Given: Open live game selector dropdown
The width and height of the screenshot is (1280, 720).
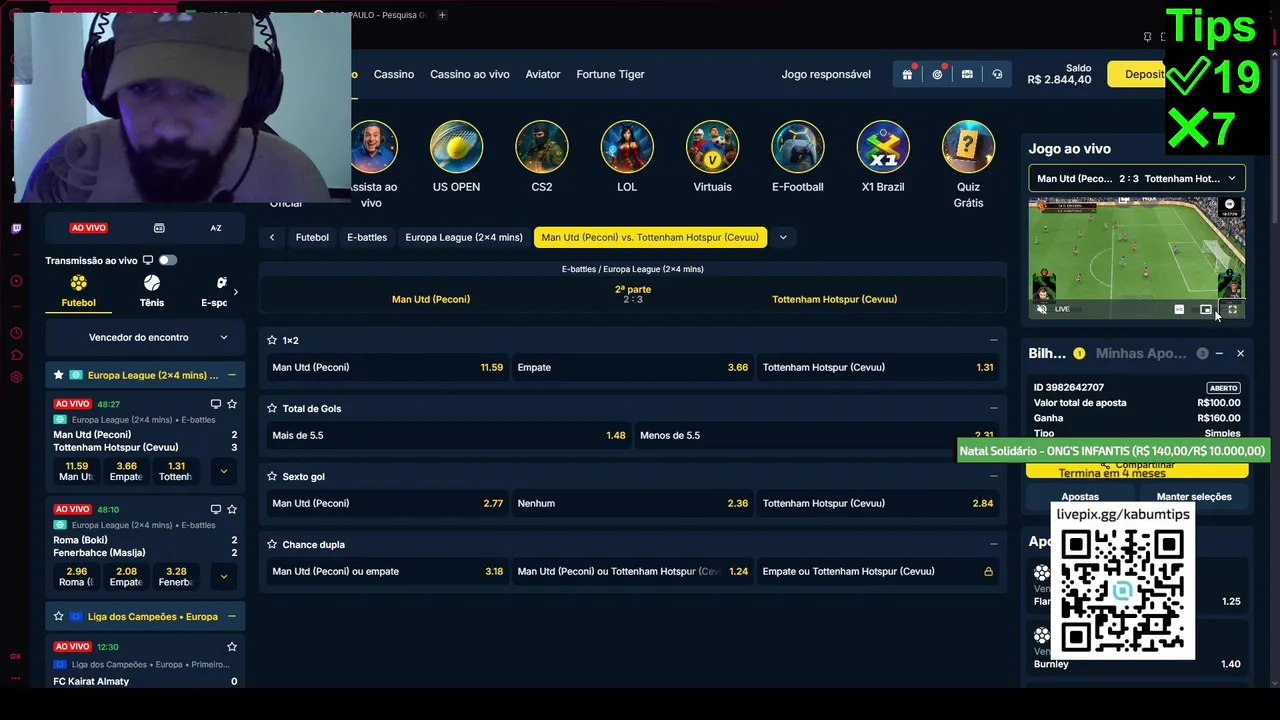Looking at the screenshot, I should (x=1137, y=178).
